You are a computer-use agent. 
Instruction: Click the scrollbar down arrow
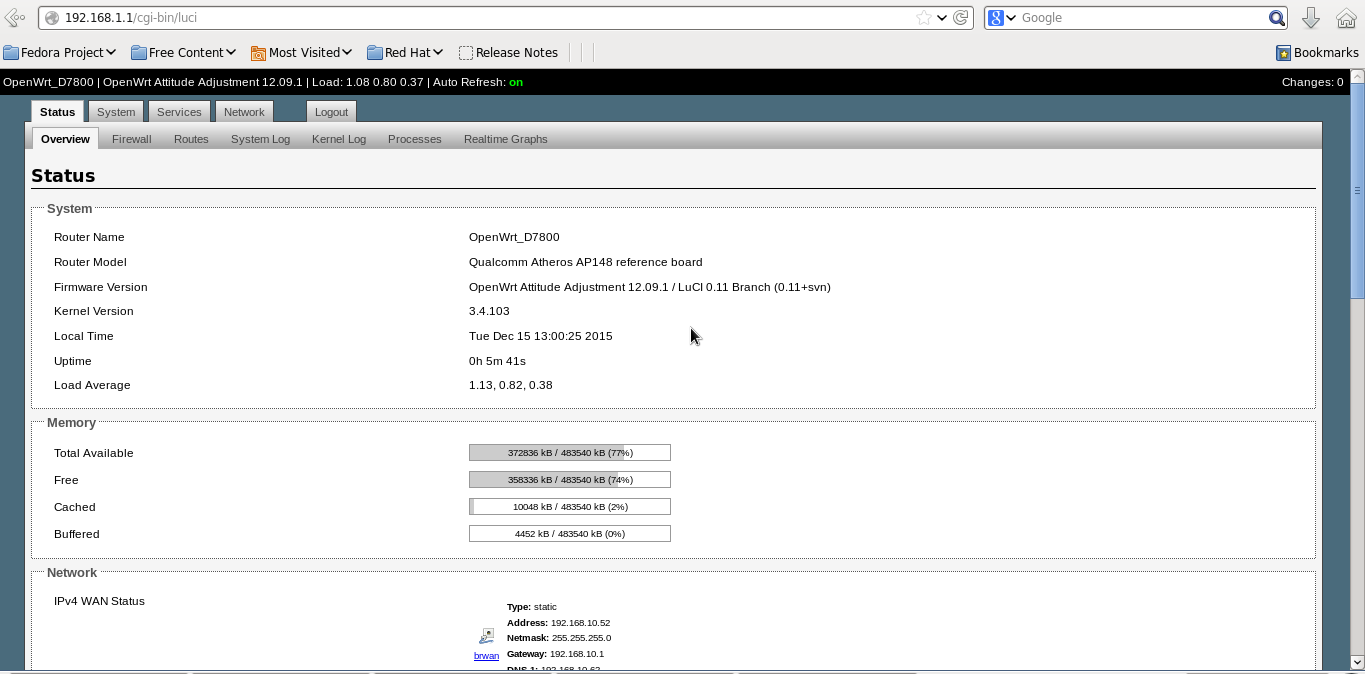tap(1357, 662)
